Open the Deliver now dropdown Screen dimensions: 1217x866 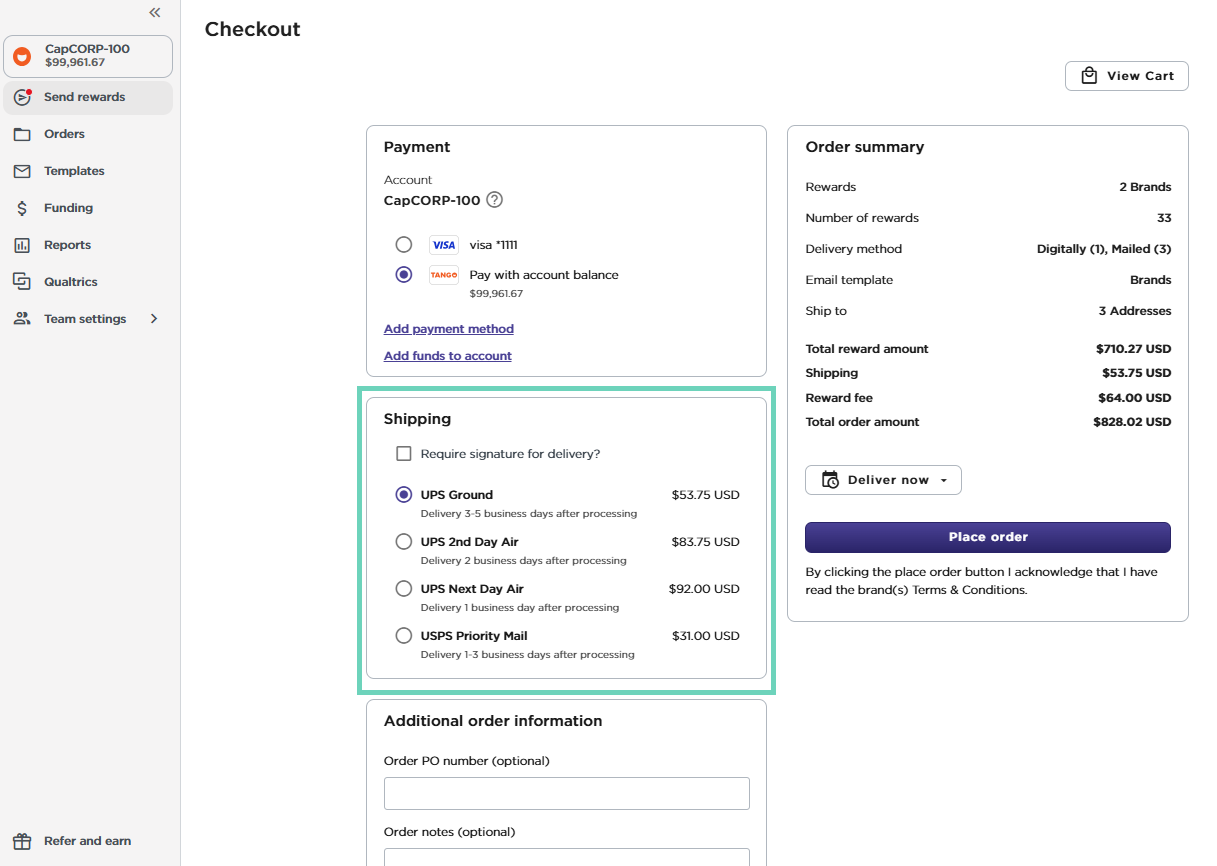tap(883, 480)
